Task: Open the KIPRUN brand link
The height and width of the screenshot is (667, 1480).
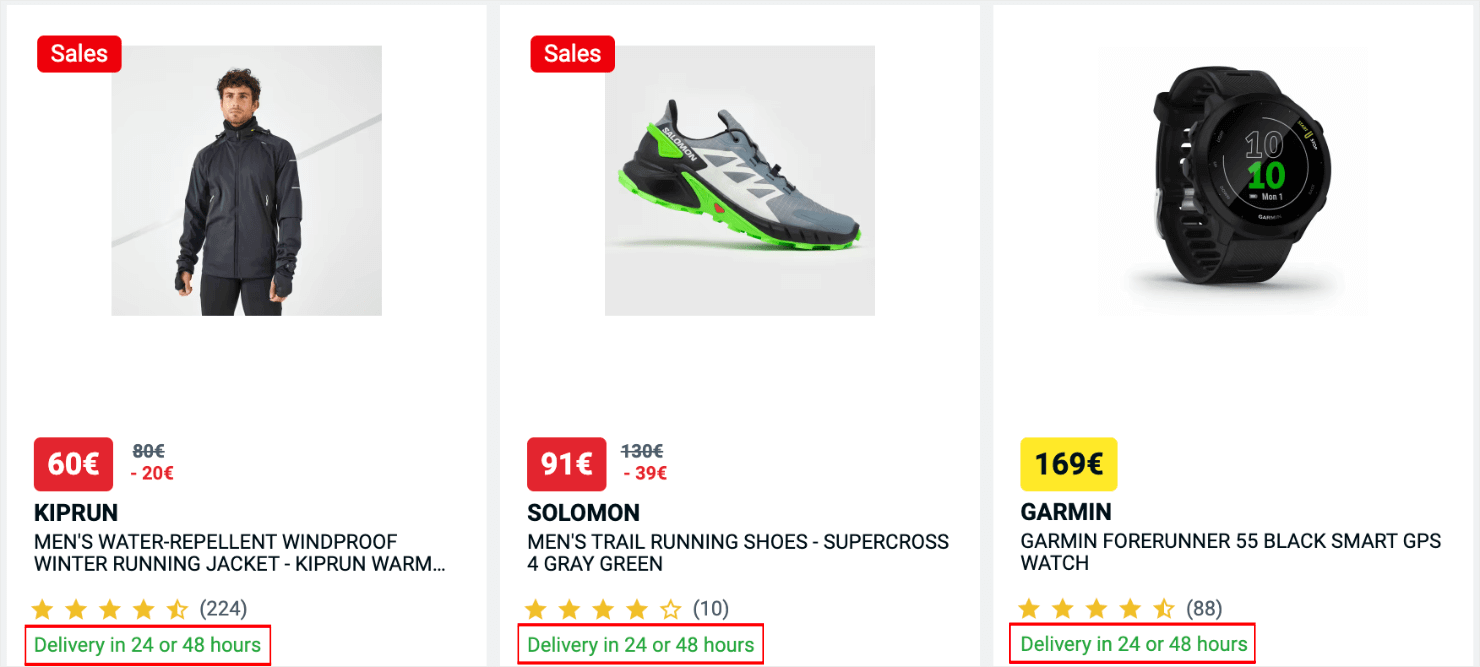Action: click(x=76, y=513)
